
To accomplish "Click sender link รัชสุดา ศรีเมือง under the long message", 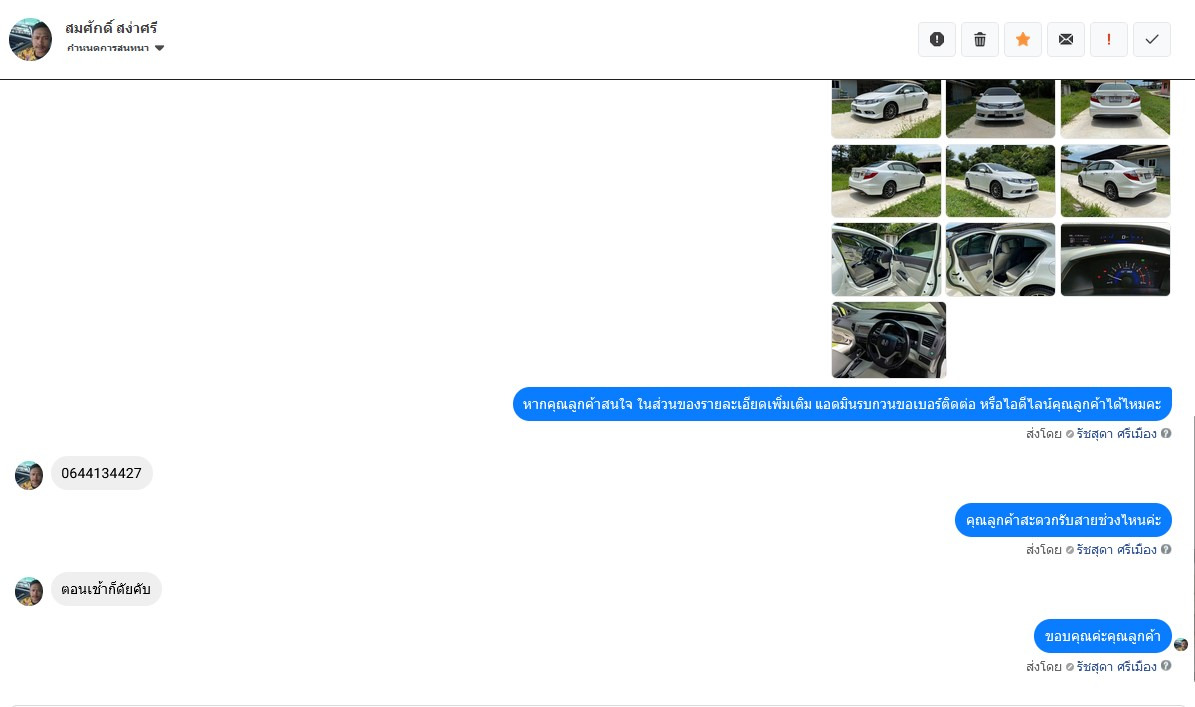I will click(1117, 433).
